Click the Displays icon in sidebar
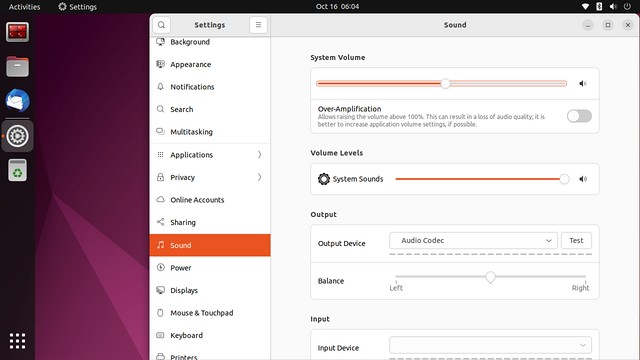The width and height of the screenshot is (640, 360). [x=160, y=290]
